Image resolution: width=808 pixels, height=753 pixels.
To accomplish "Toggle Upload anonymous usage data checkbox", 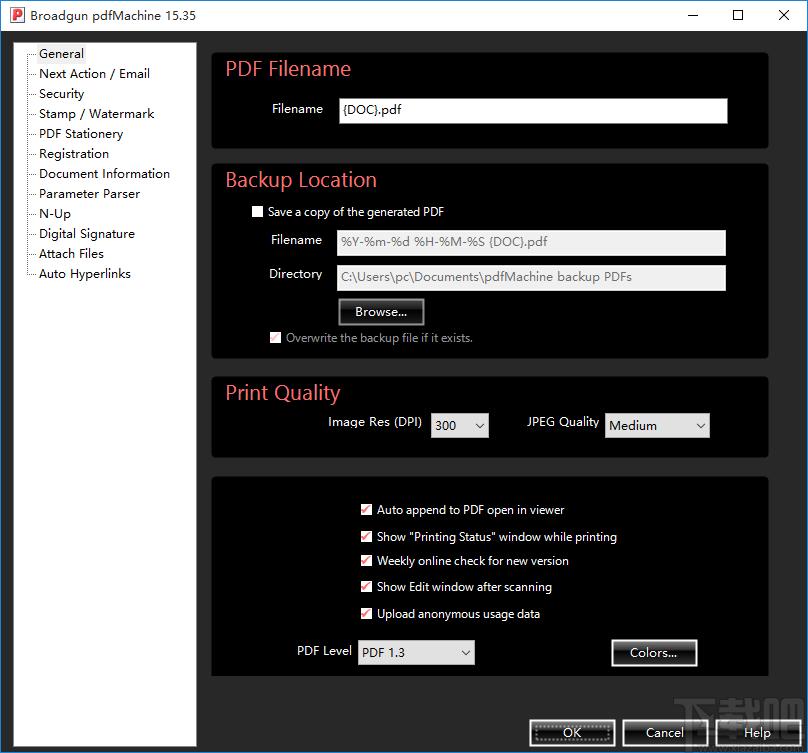I will click(366, 613).
